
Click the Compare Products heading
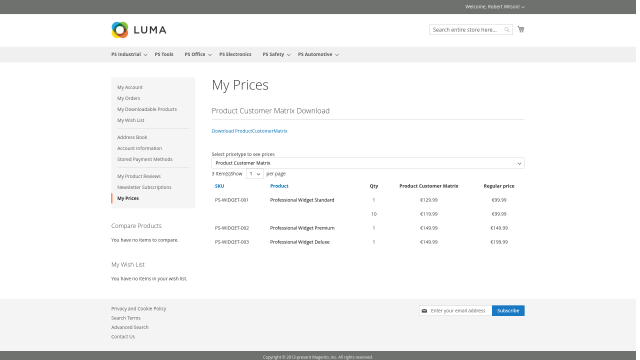(x=136, y=226)
